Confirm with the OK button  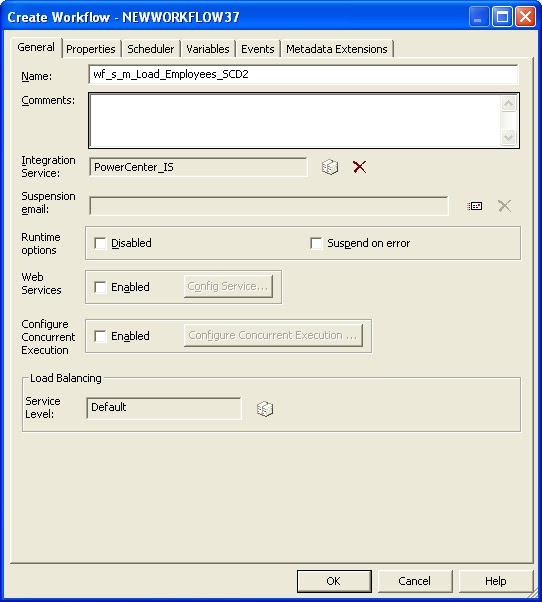(x=334, y=581)
